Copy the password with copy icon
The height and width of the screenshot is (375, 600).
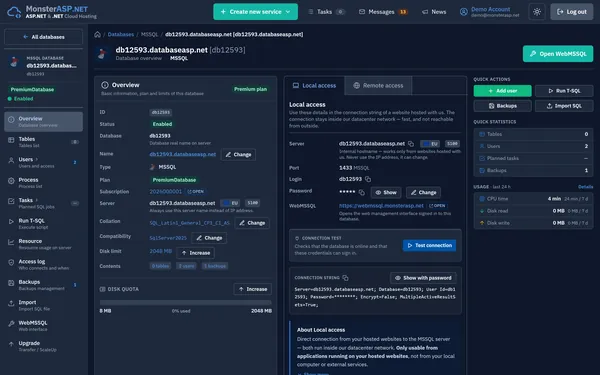click(362, 192)
